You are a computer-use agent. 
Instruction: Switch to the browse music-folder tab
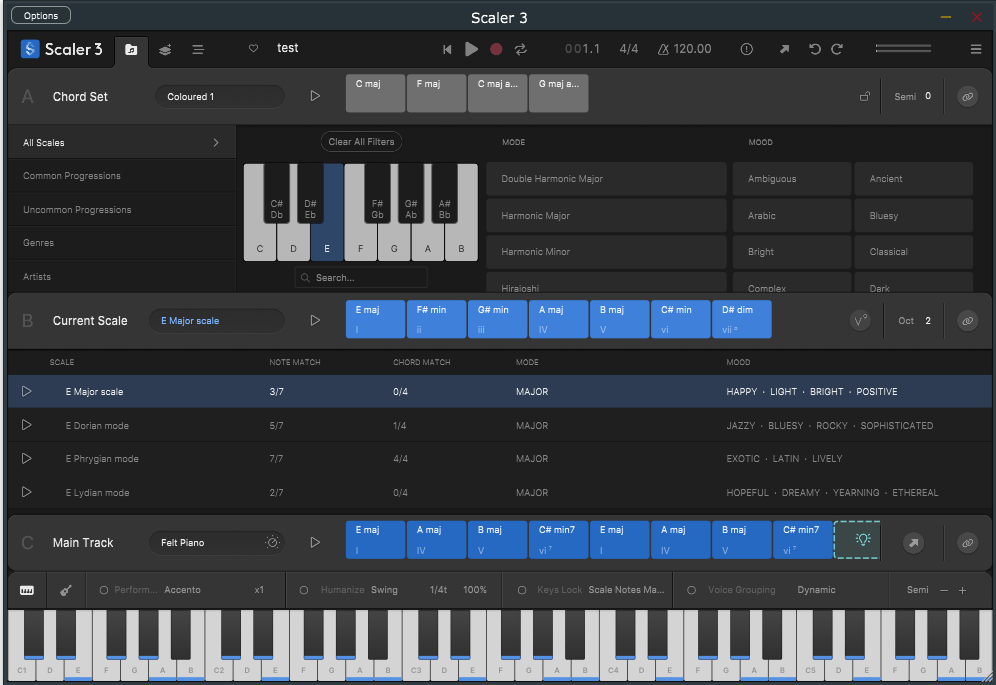pos(131,50)
